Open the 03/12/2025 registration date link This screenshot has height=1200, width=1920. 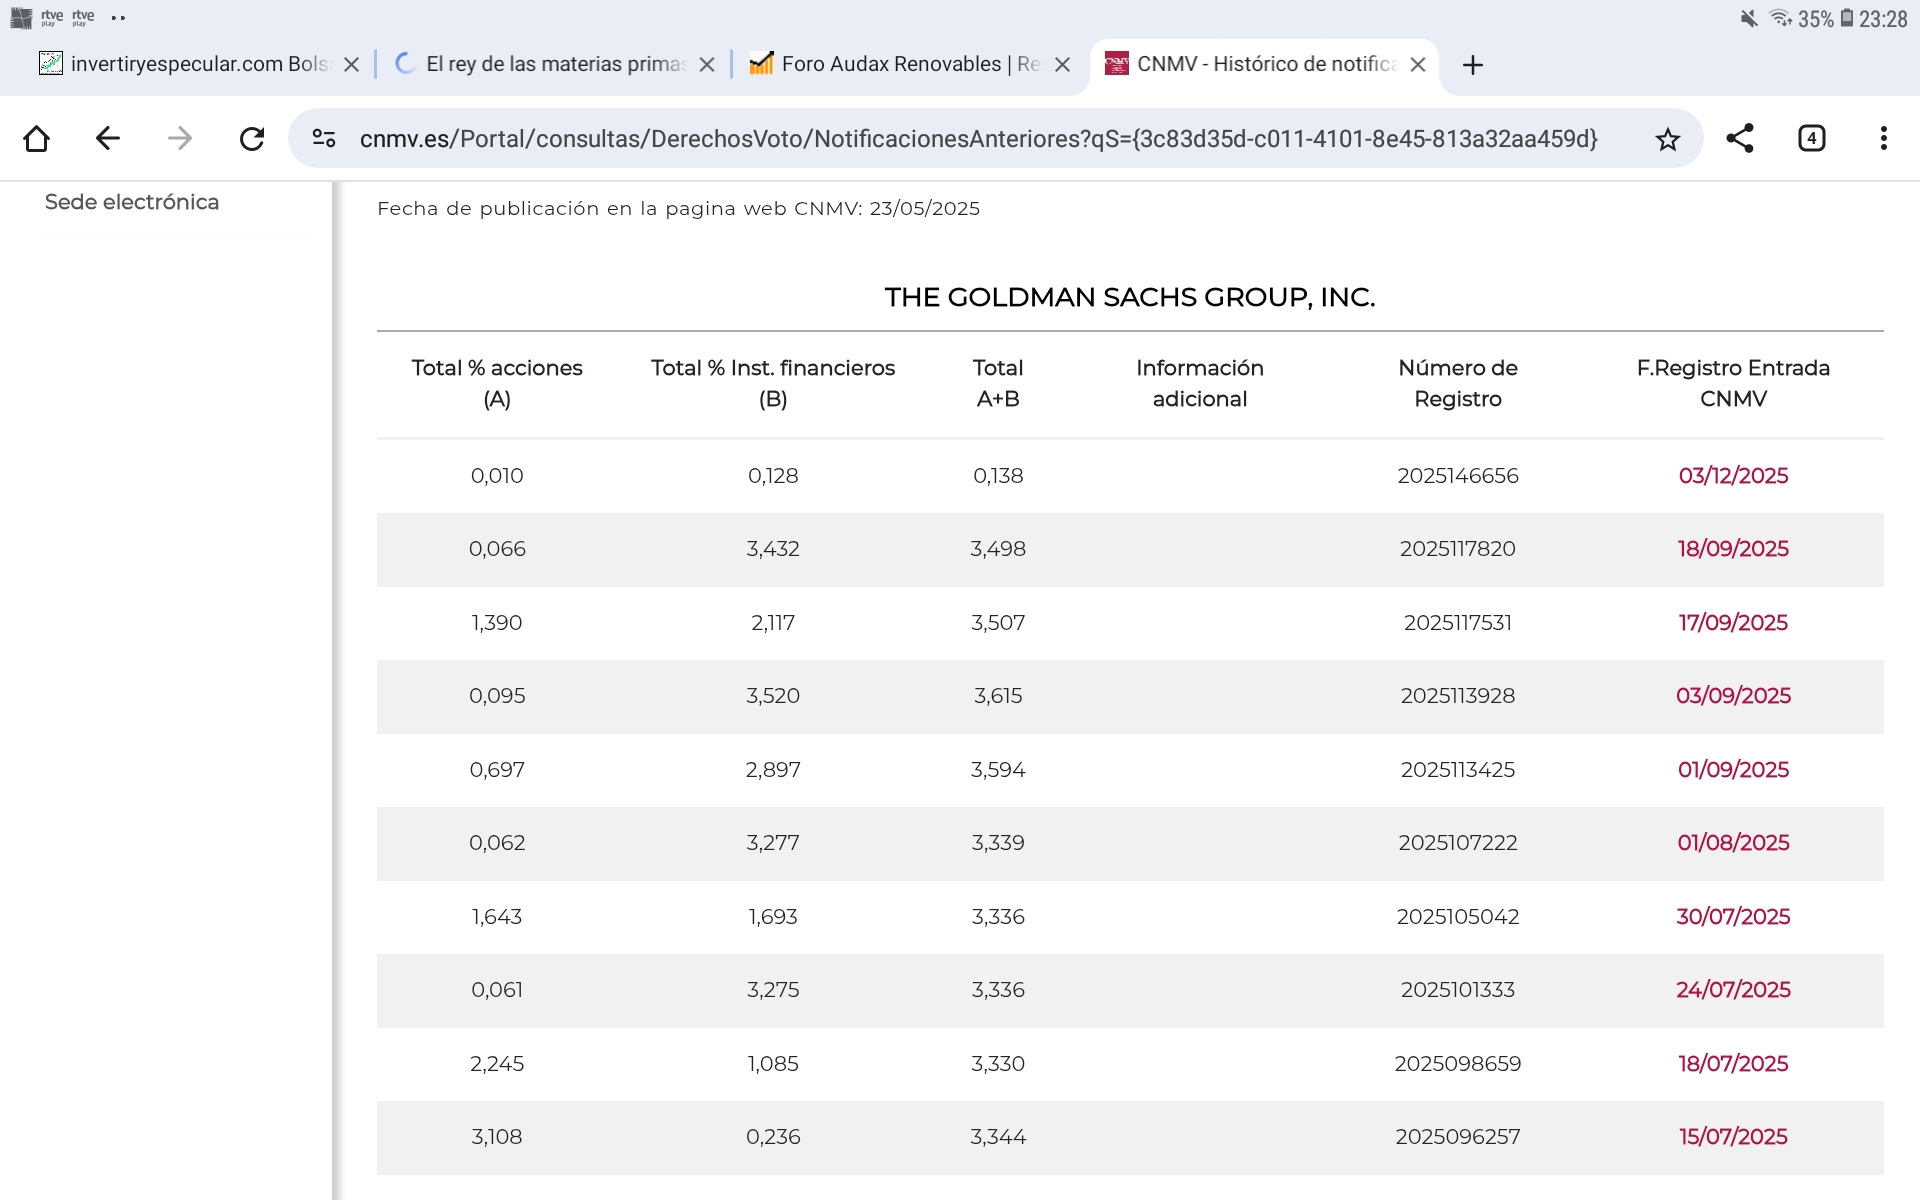point(1733,476)
